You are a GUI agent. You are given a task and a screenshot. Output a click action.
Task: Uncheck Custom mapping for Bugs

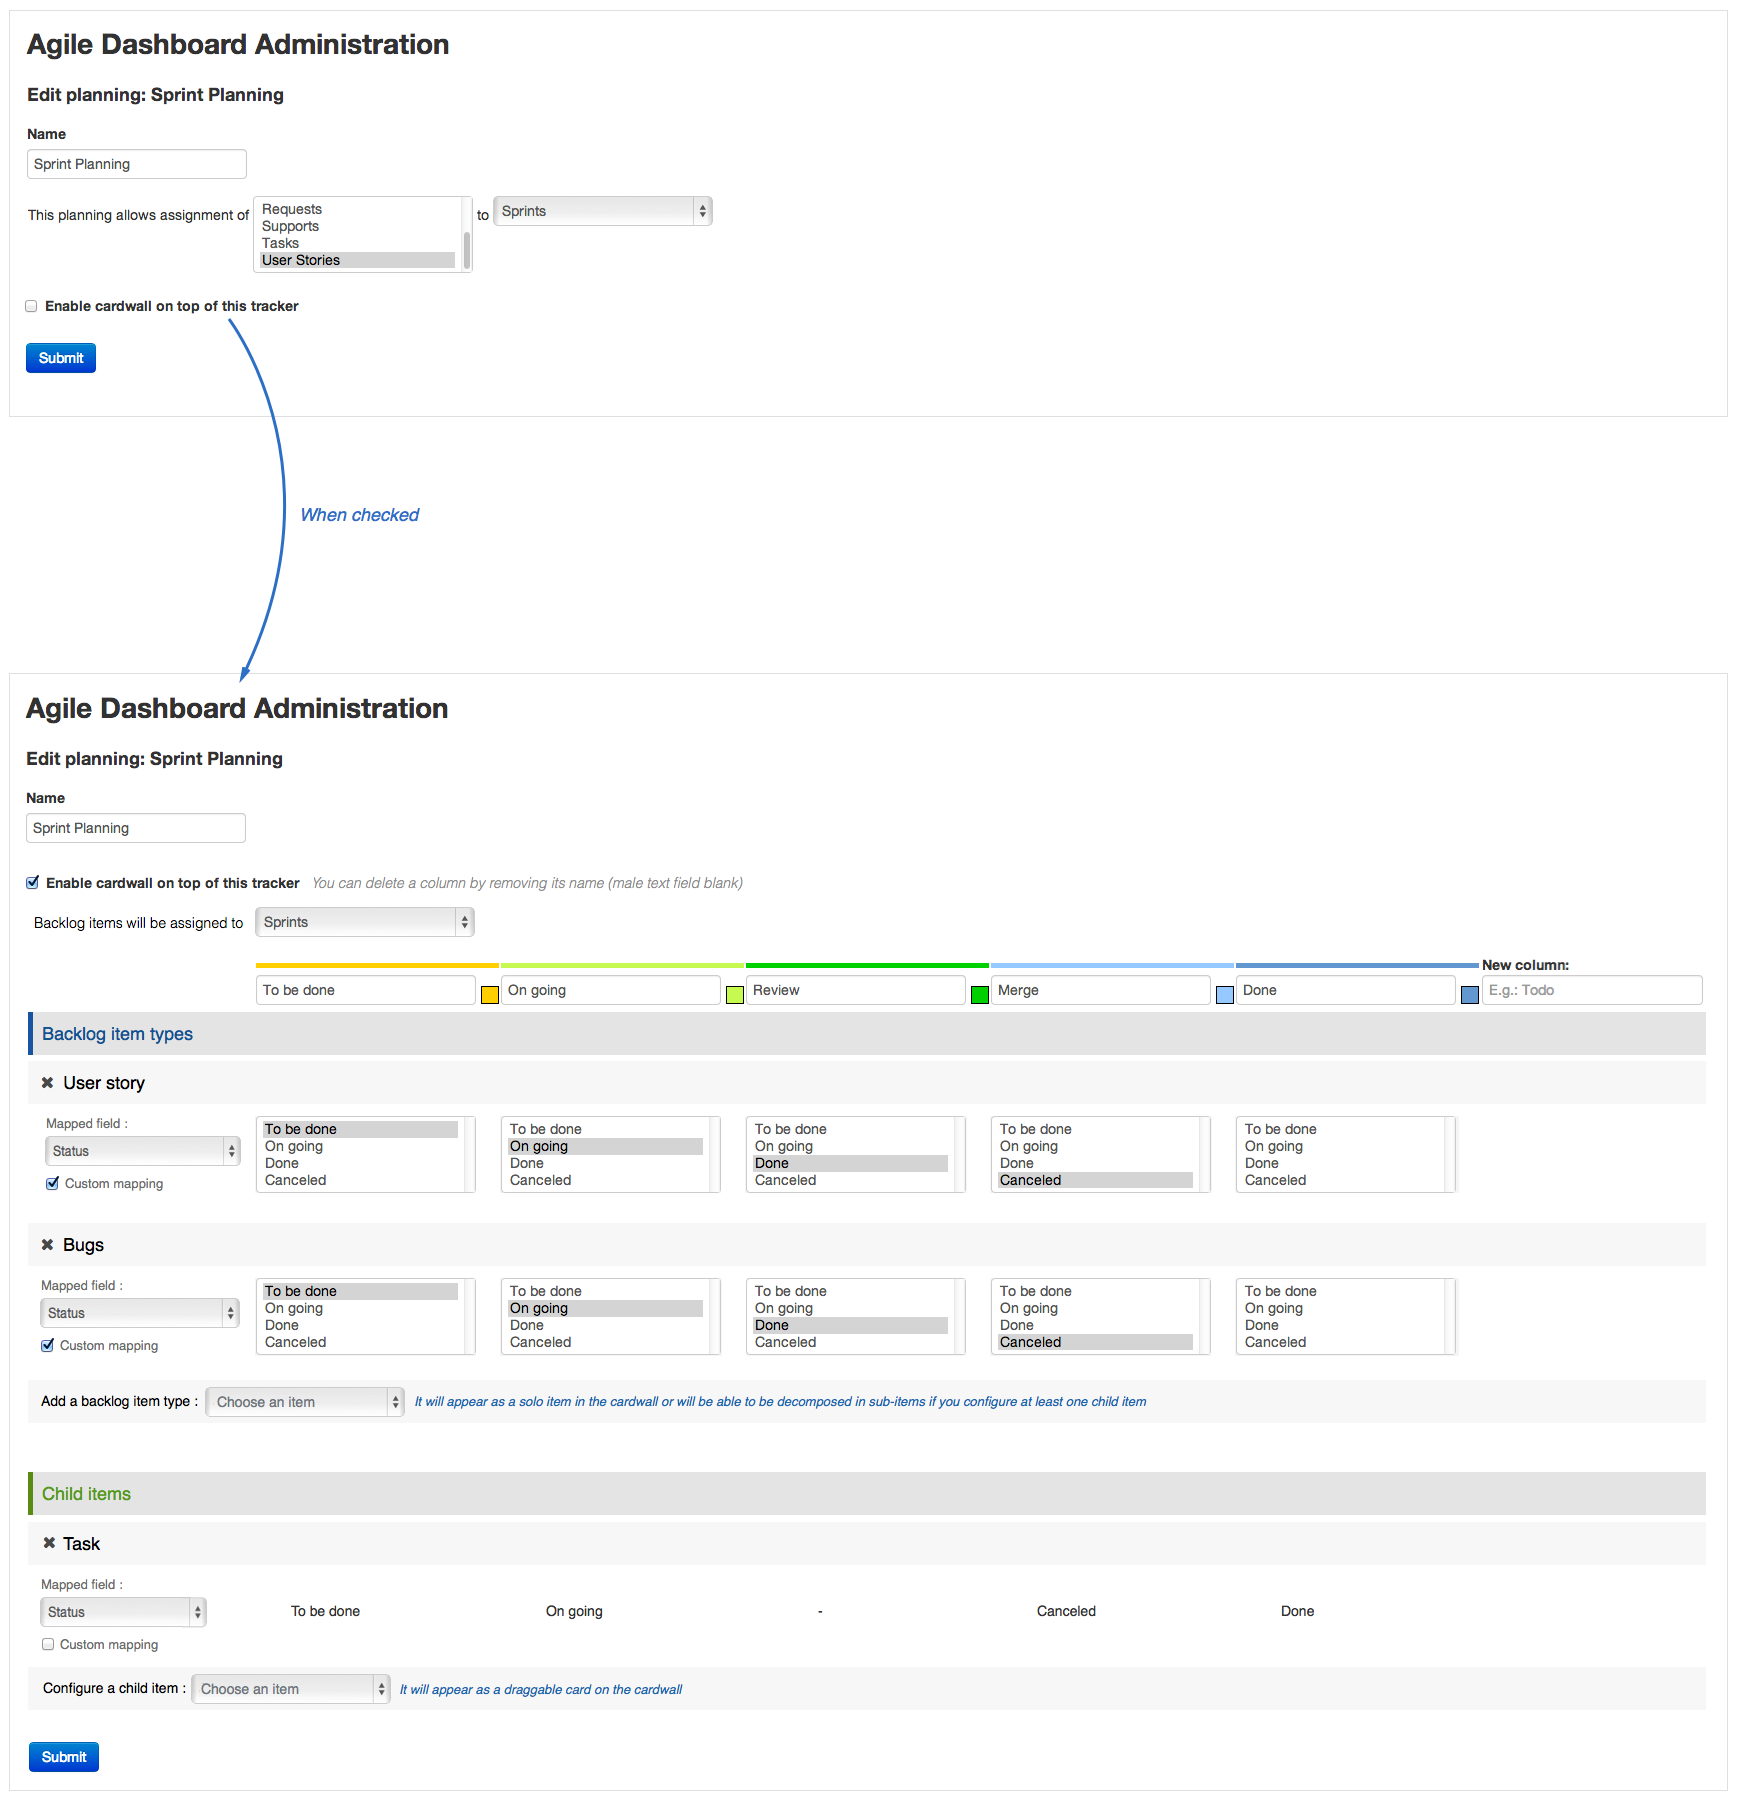(48, 1345)
